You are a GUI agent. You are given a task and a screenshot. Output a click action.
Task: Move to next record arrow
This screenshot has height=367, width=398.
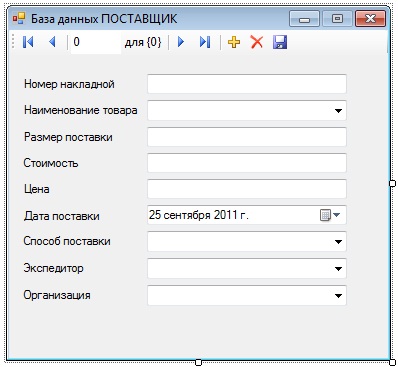(x=181, y=42)
